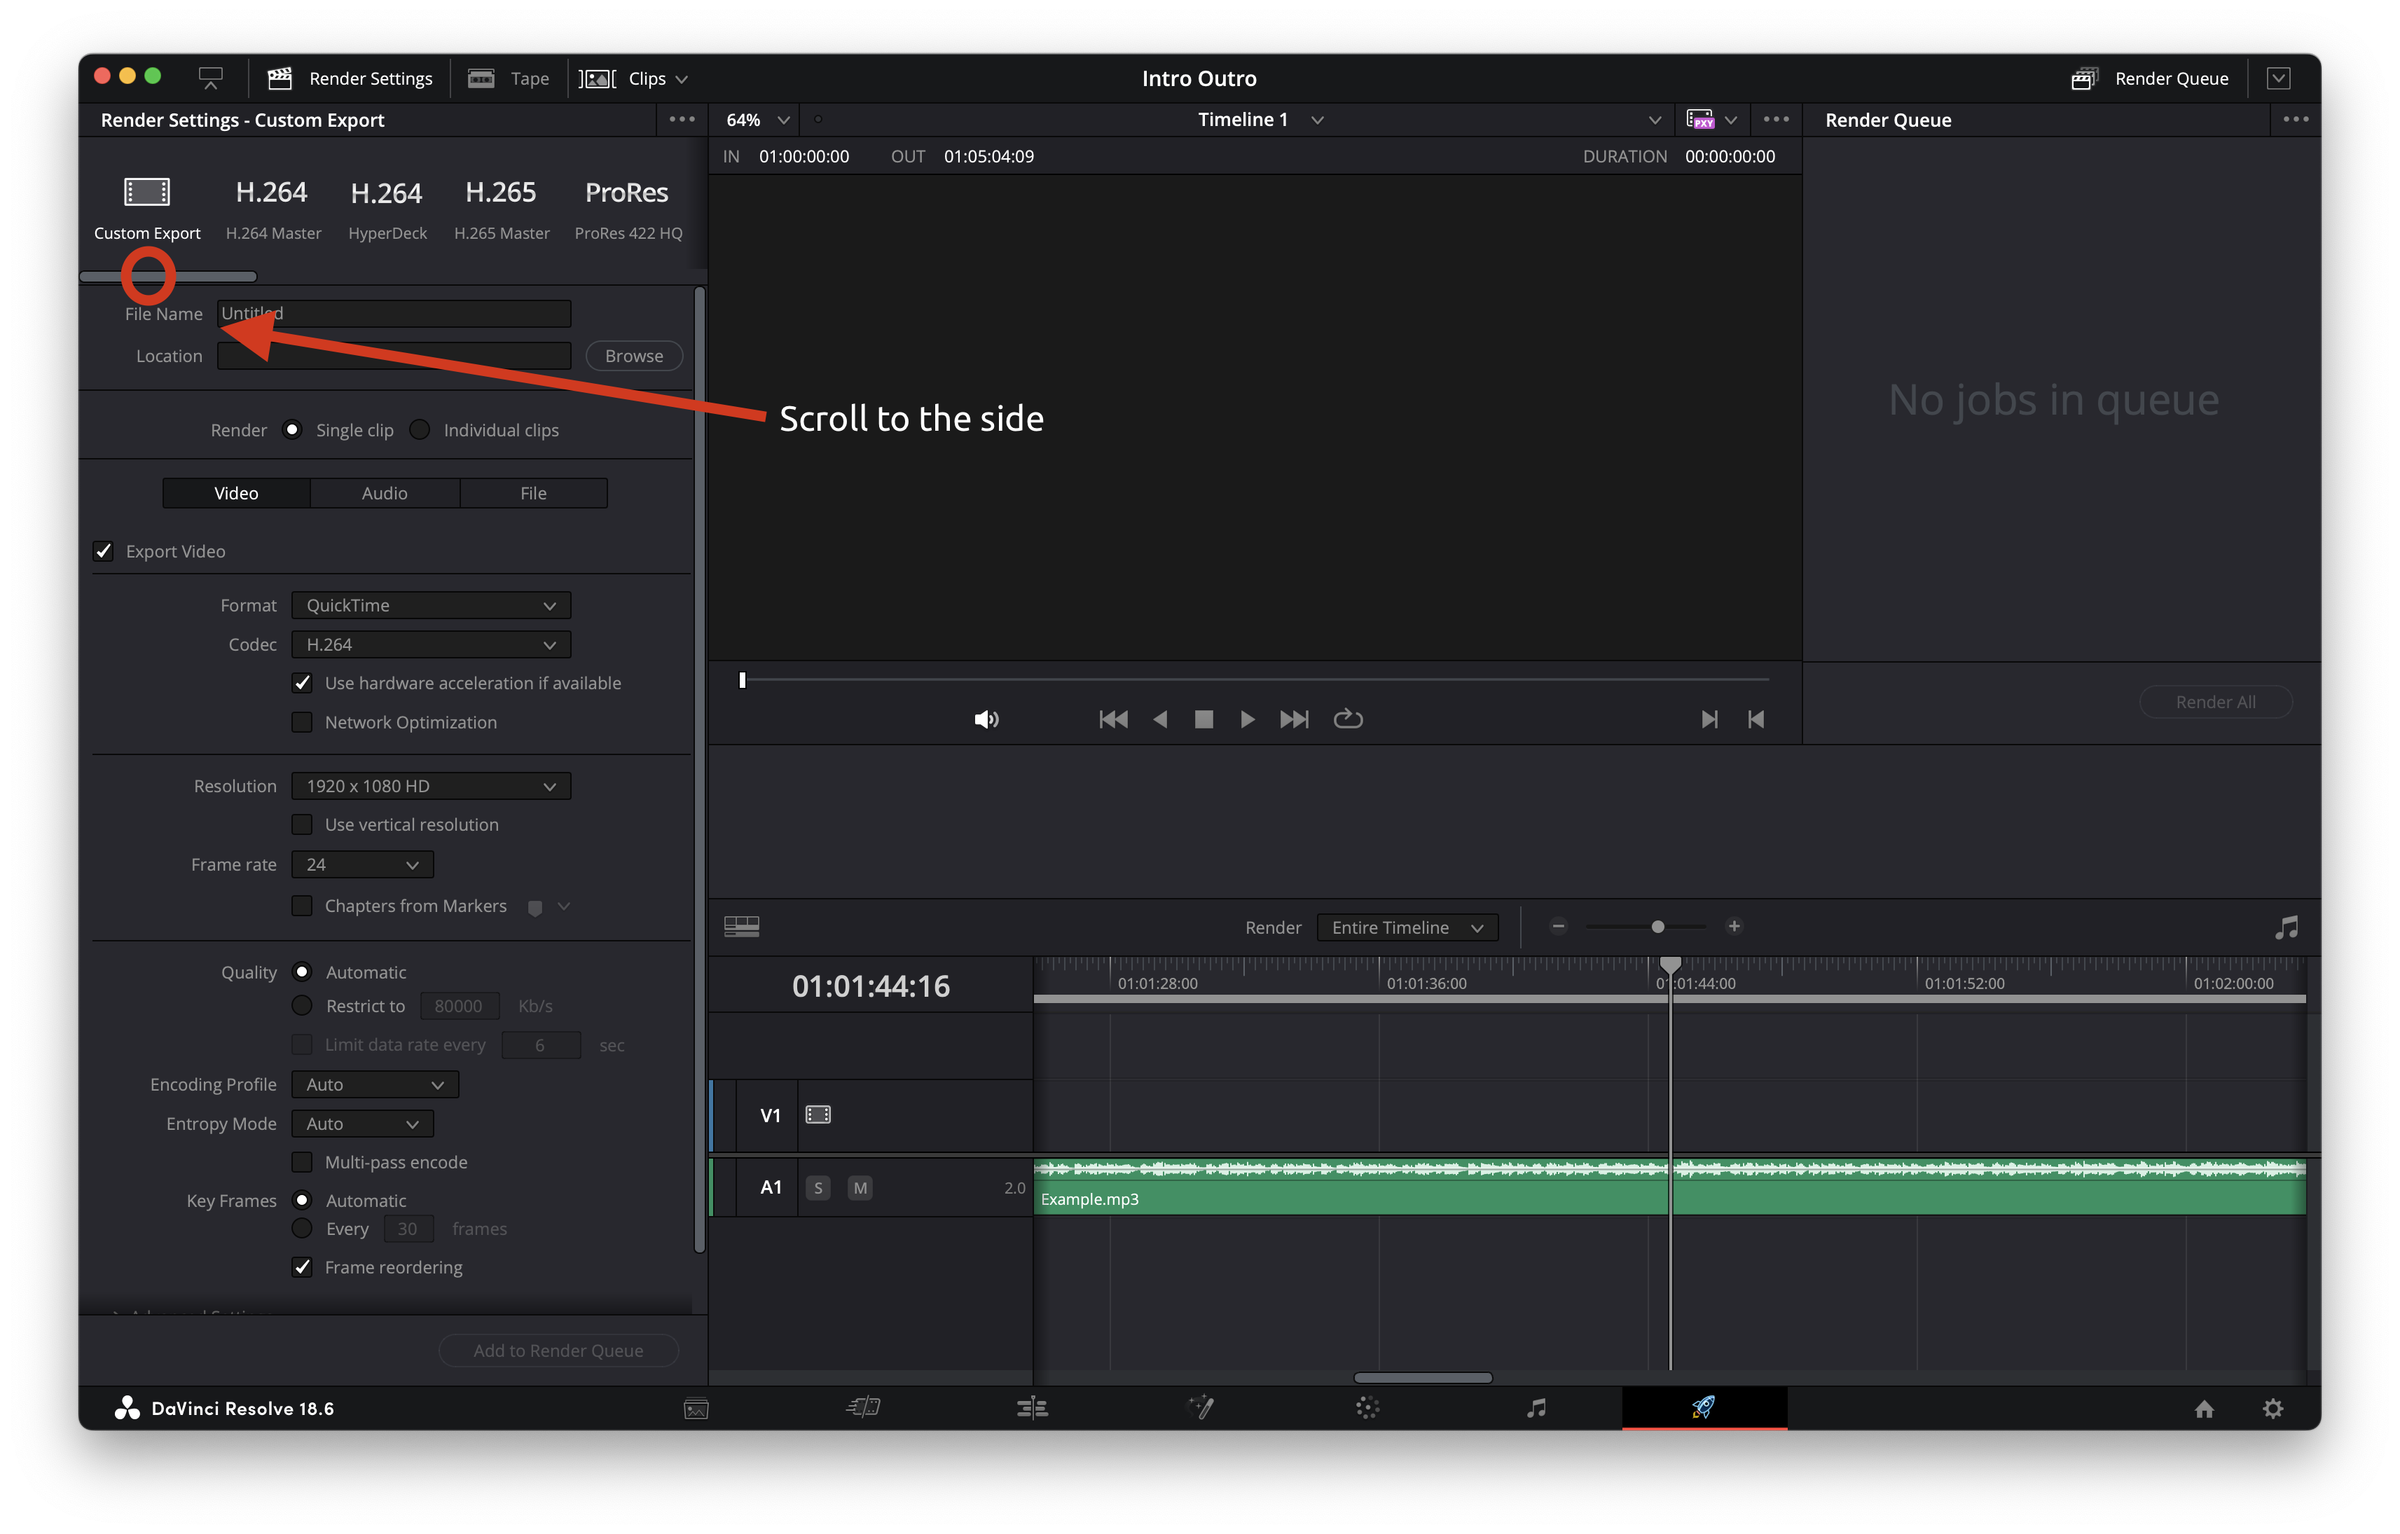2400x1534 pixels.
Task: Disable the Frame reordering checkbox
Action: [x=302, y=1267]
